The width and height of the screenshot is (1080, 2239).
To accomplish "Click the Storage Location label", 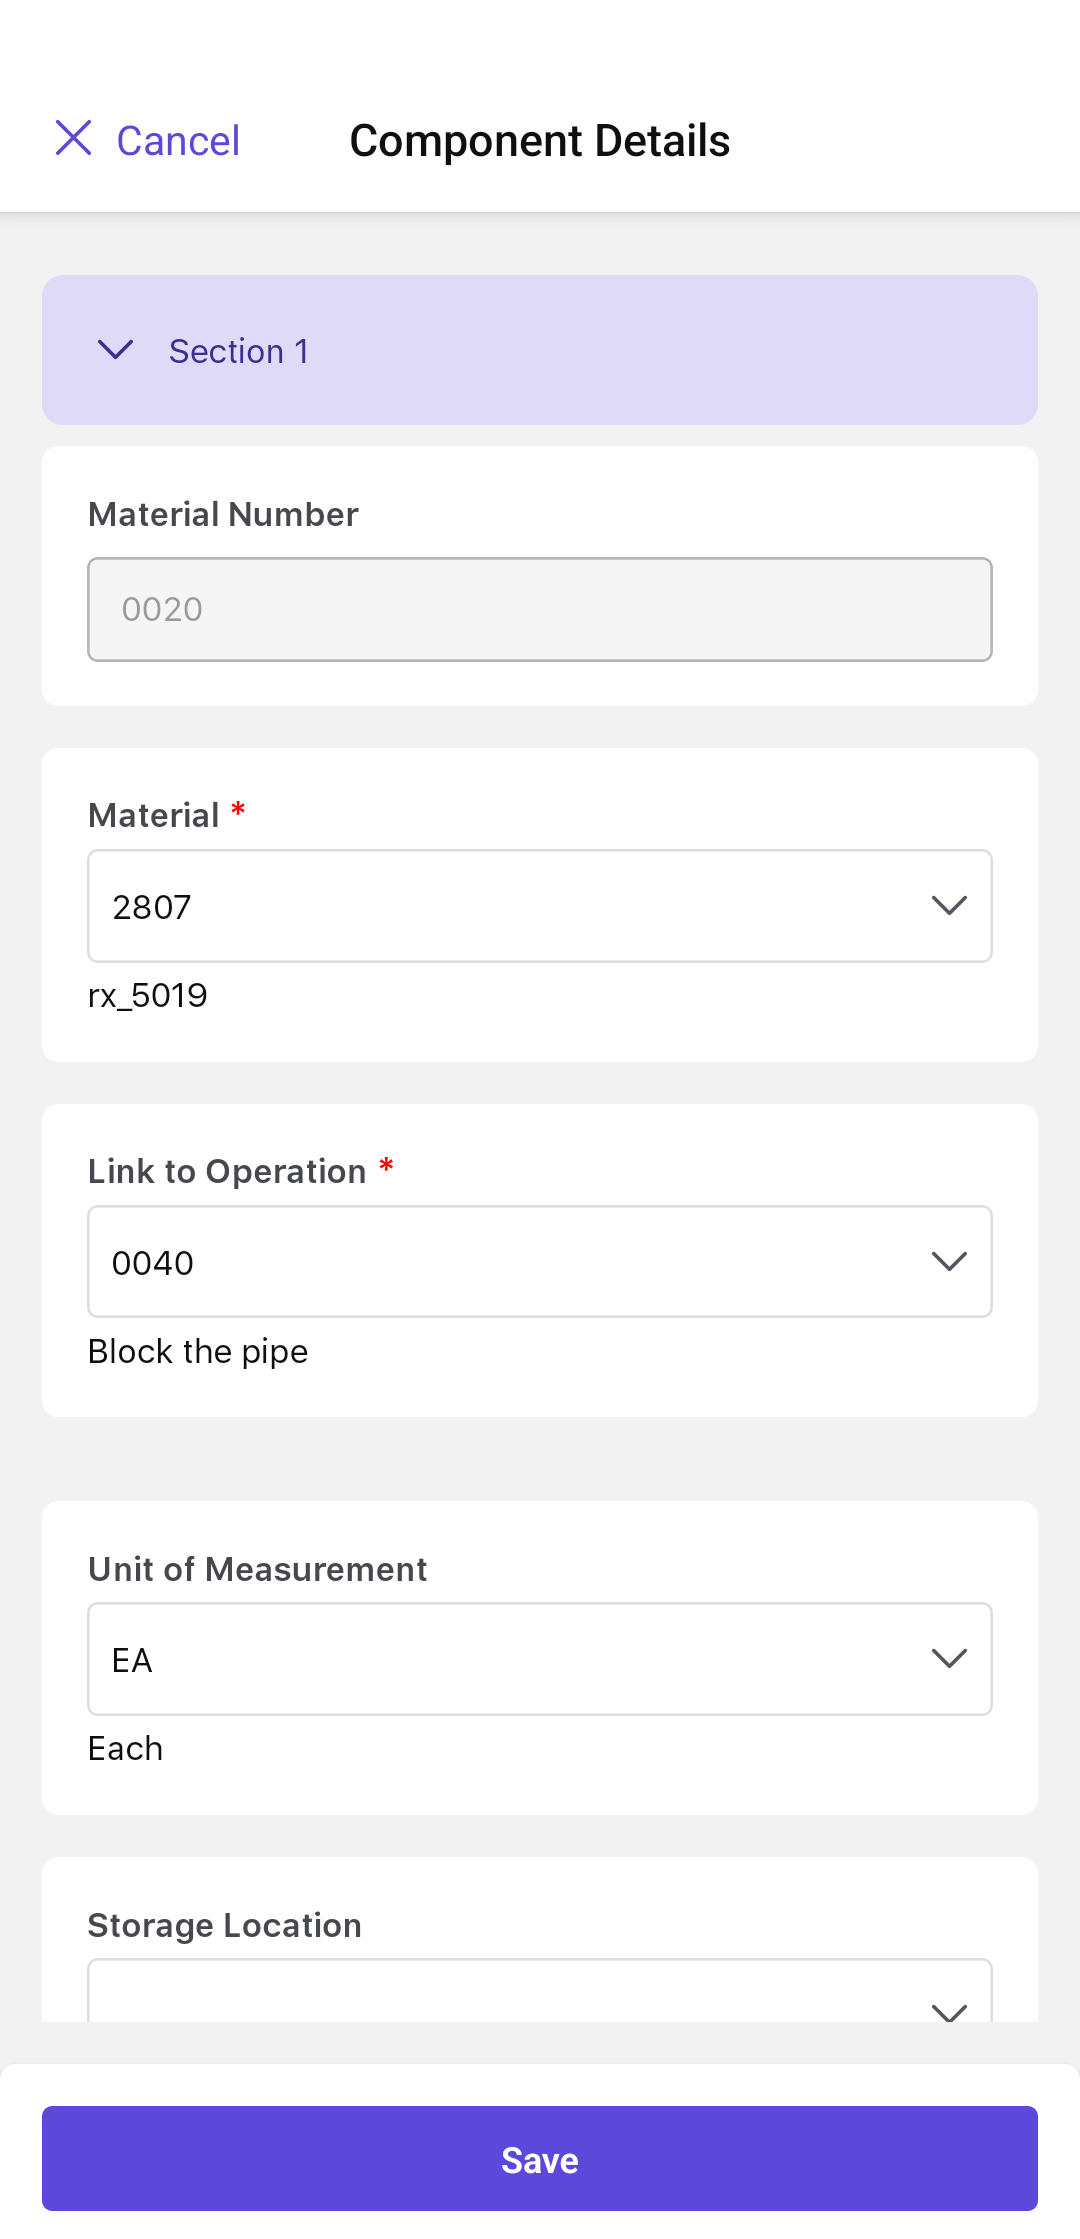I will click(225, 1925).
